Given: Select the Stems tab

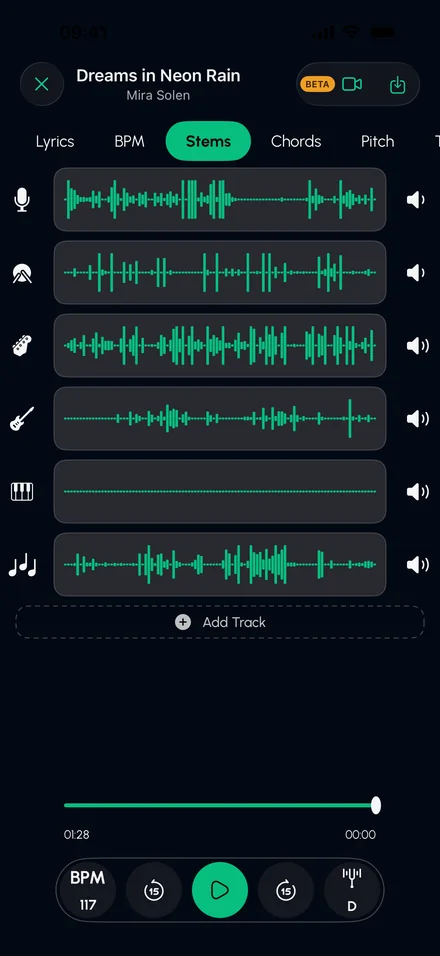Looking at the screenshot, I should tap(208, 141).
